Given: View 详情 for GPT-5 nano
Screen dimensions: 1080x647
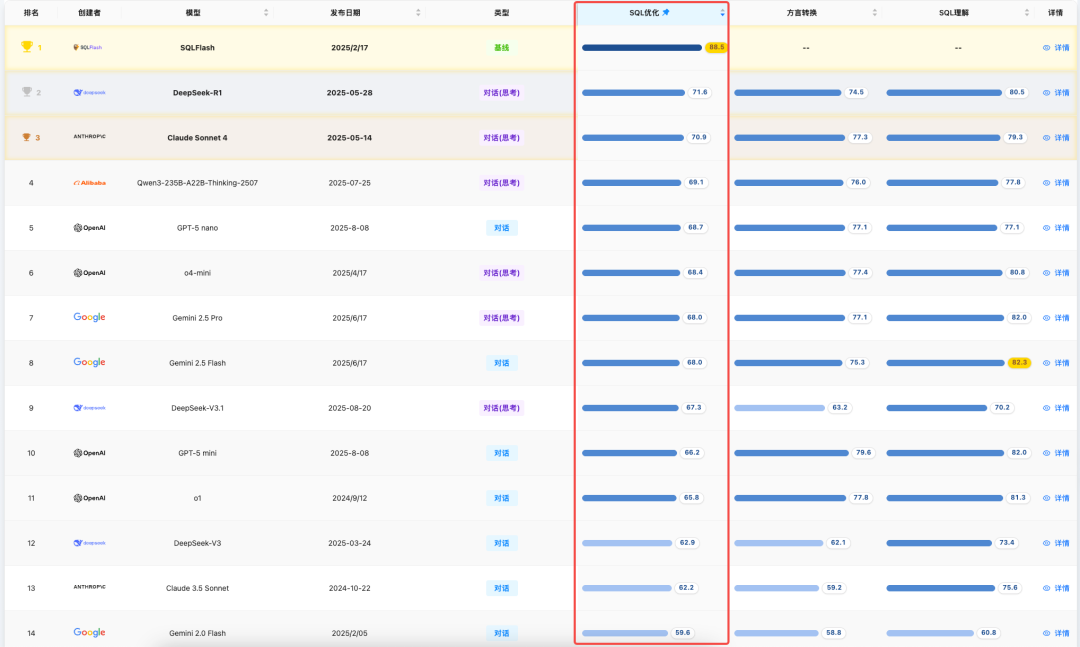Looking at the screenshot, I should 1056,227.
